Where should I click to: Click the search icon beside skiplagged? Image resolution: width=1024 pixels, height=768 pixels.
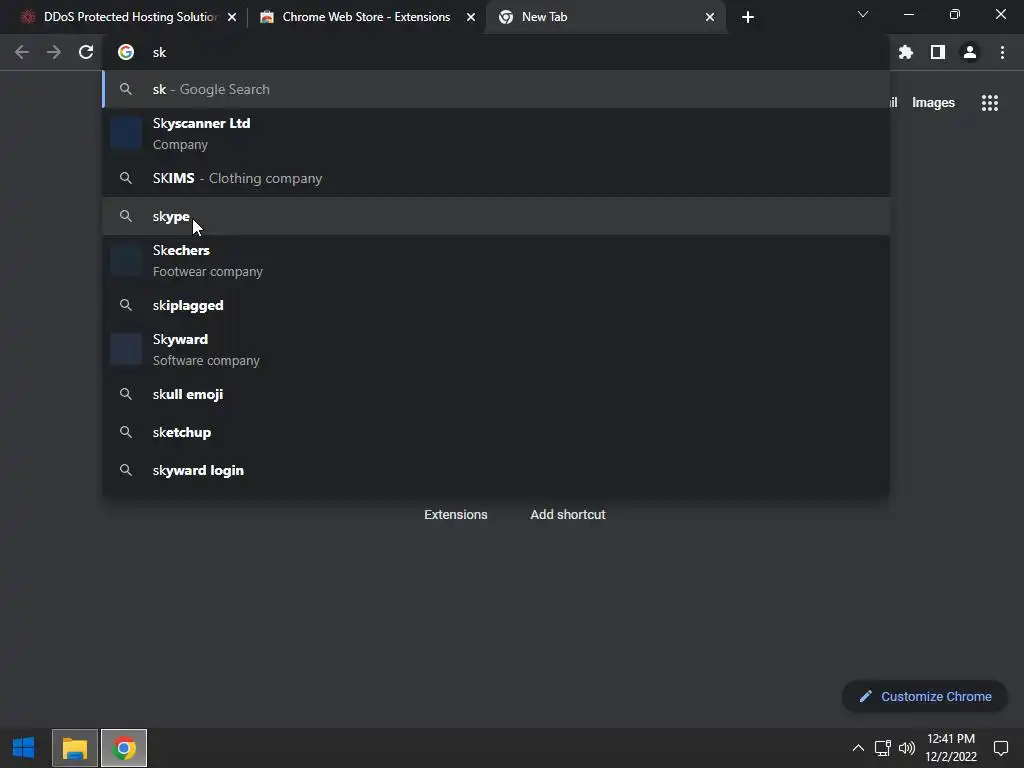(126, 305)
